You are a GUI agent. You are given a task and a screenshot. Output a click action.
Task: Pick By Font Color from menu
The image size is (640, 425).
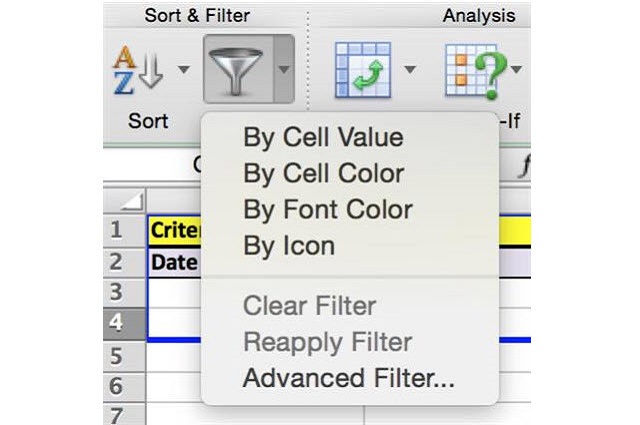tap(327, 209)
